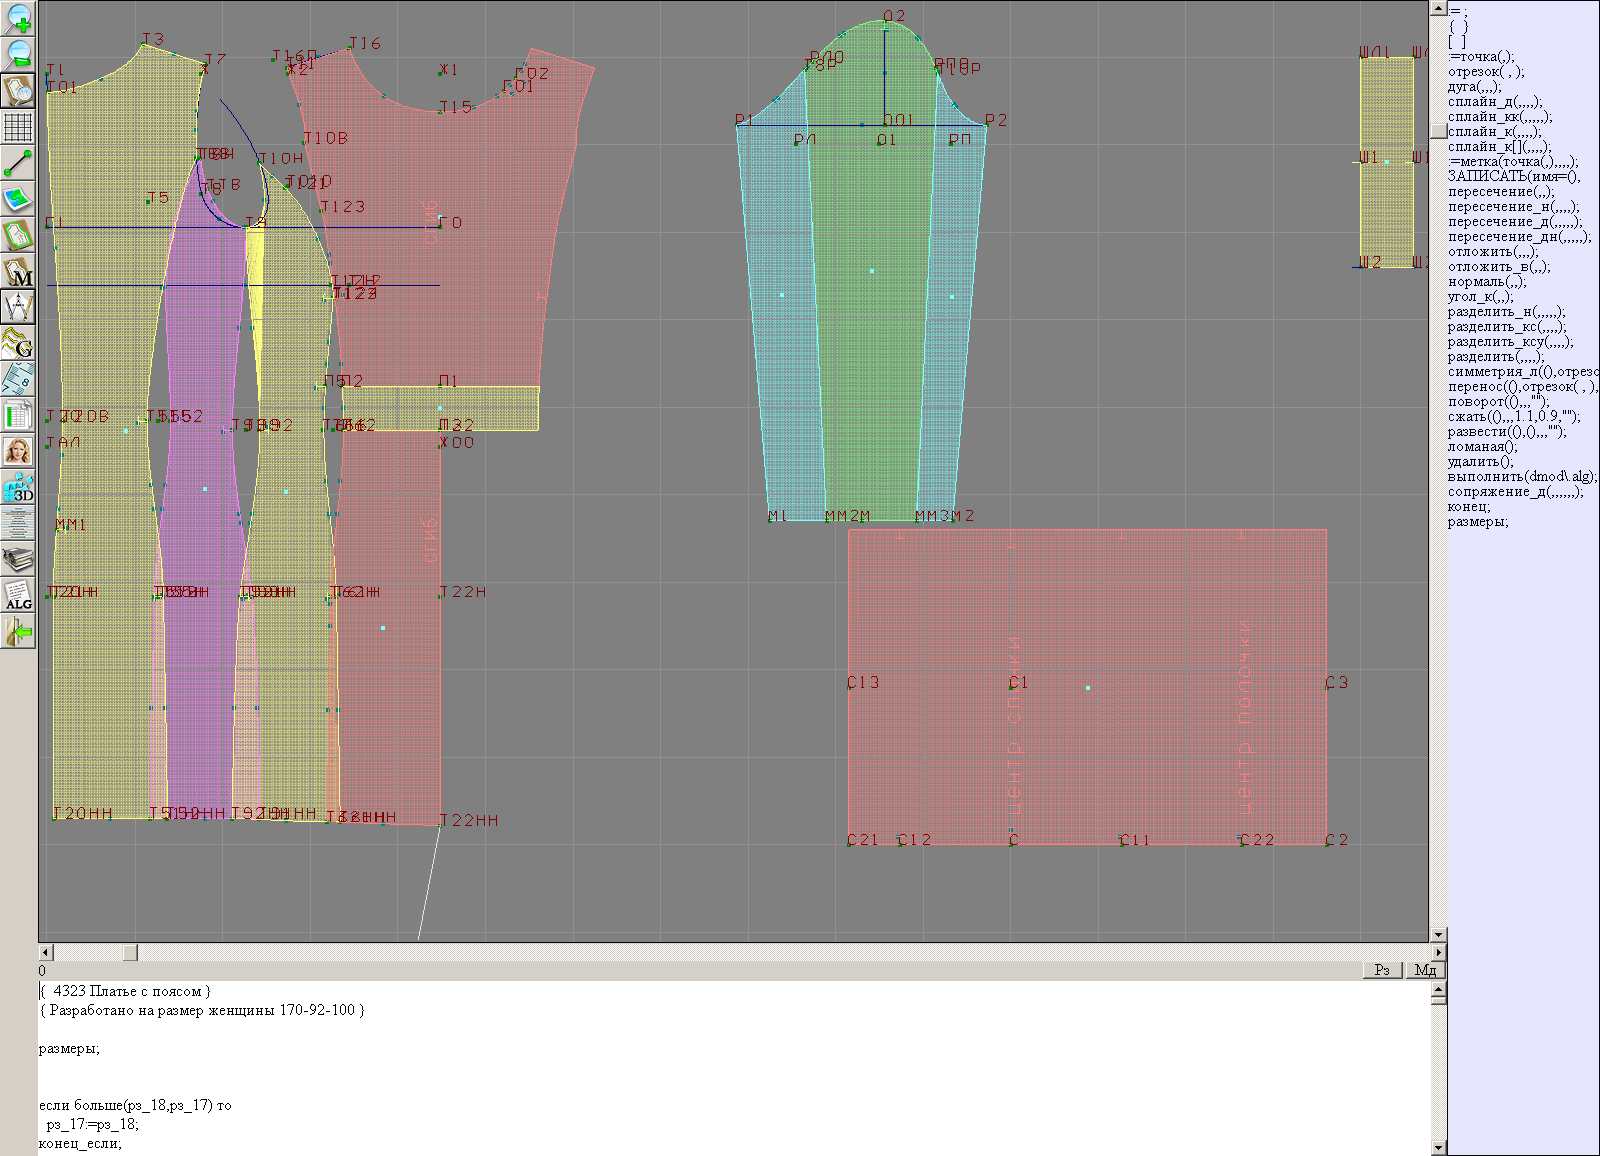Toggle the grid display icon
The height and width of the screenshot is (1156, 1600).
point(18,127)
